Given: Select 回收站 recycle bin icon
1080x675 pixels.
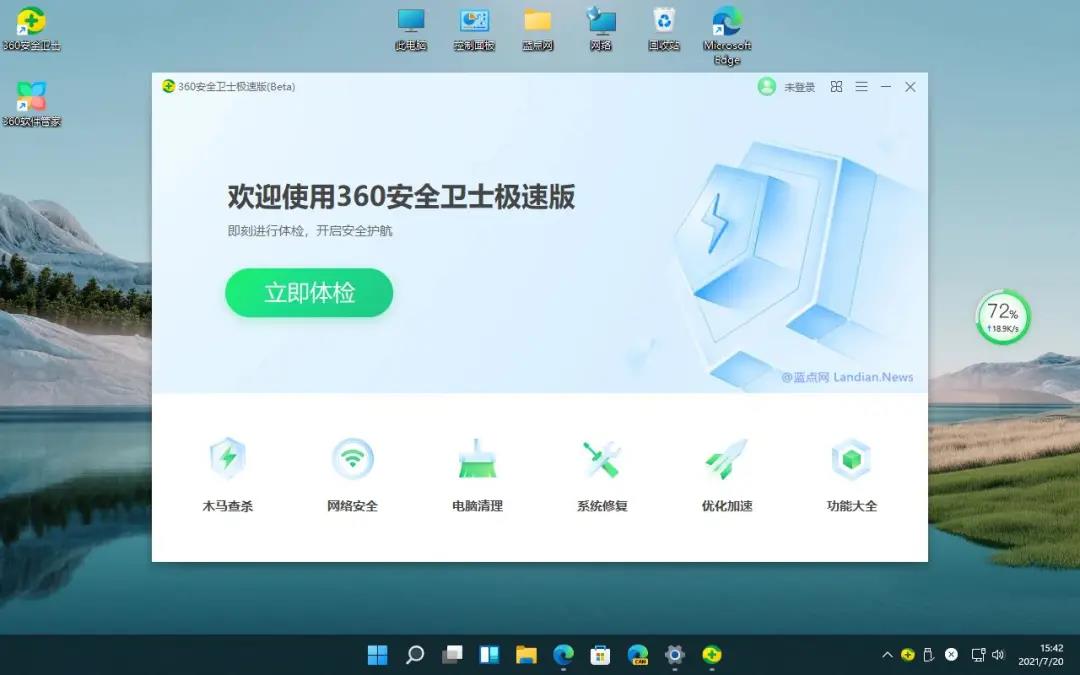Looking at the screenshot, I should tap(664, 30).
